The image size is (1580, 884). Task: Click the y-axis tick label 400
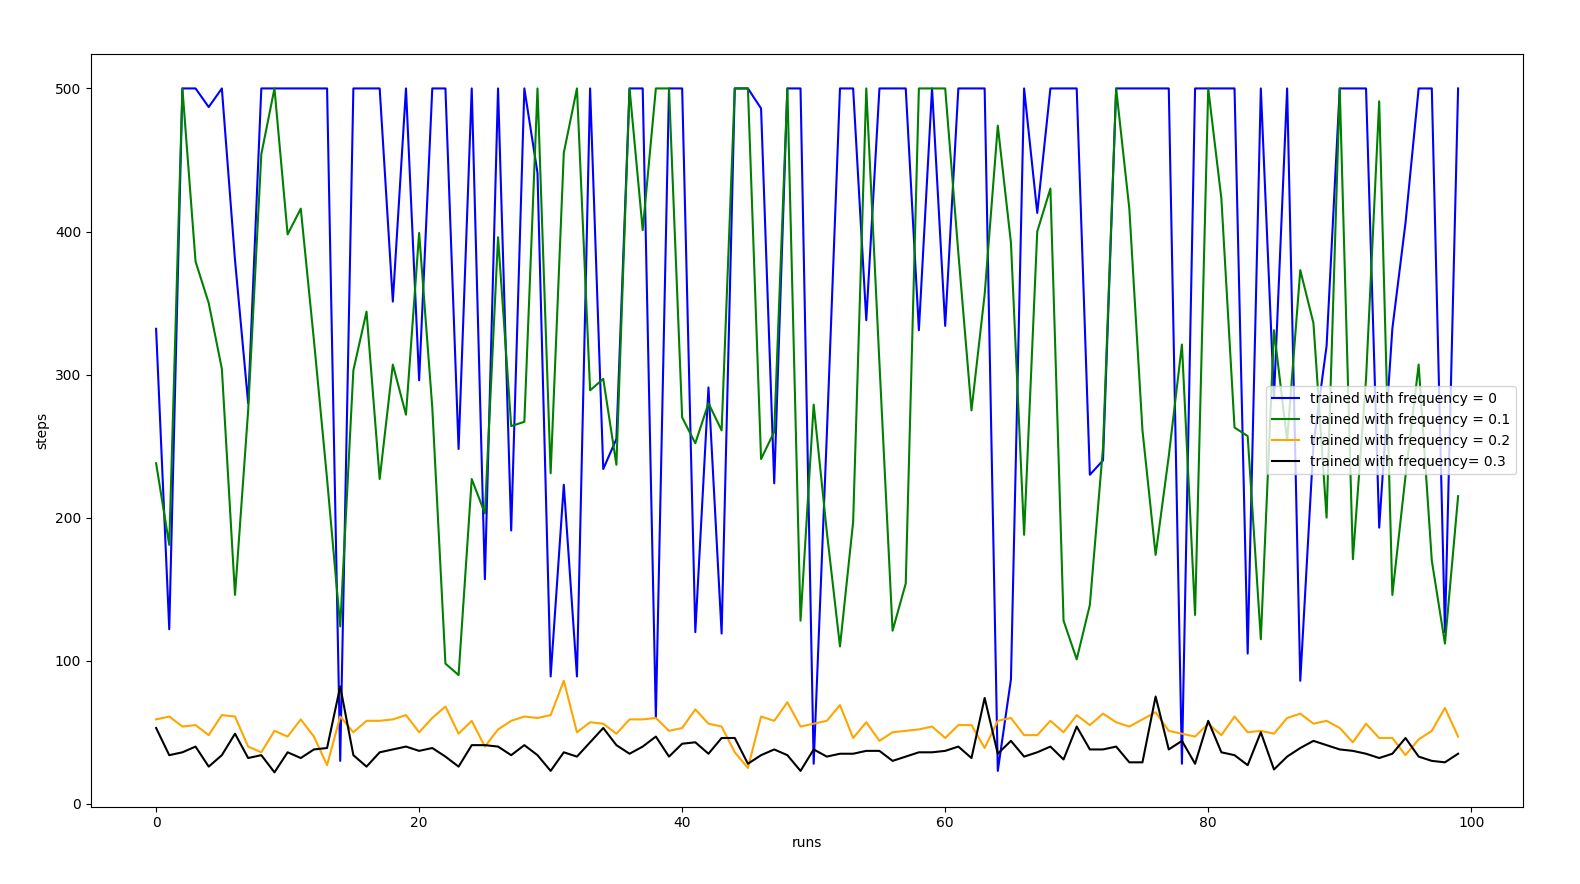pyautogui.click(x=69, y=232)
